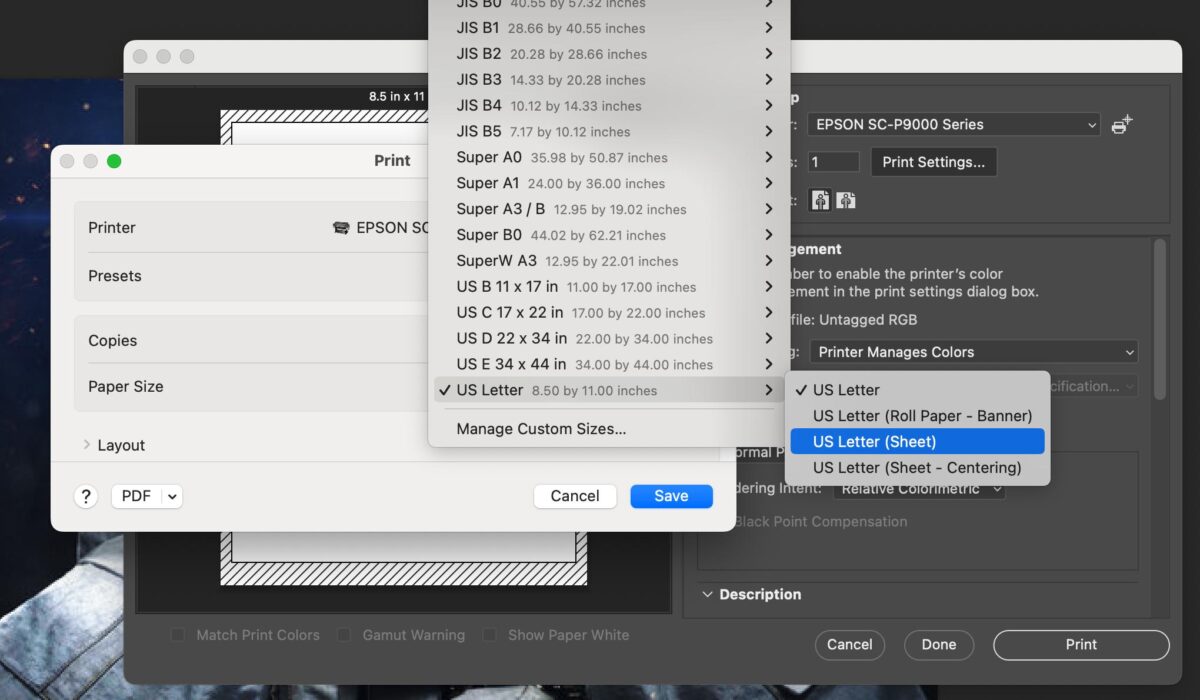Expand the Super A0 submenu arrow
The image size is (1200, 700).
768,157
